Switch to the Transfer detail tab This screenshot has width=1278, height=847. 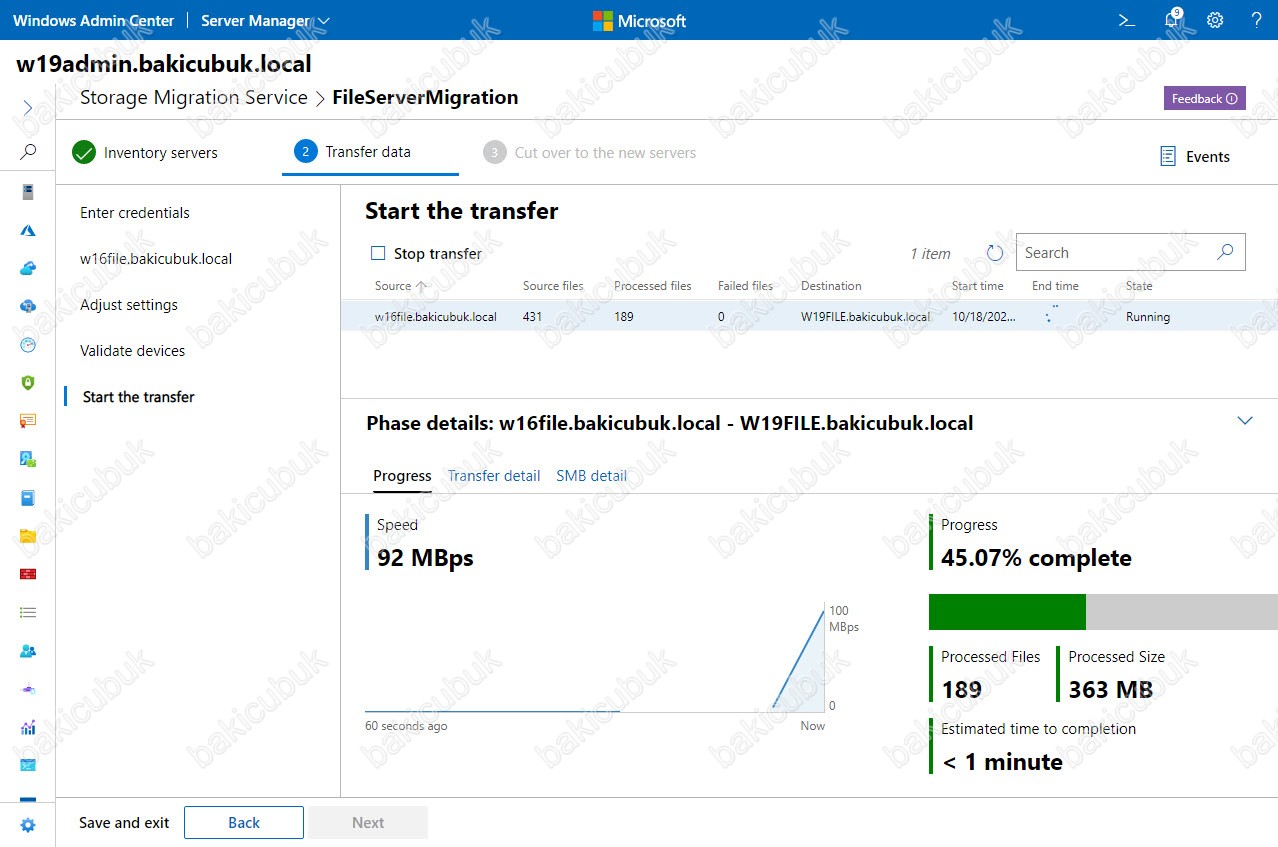pyautogui.click(x=494, y=475)
